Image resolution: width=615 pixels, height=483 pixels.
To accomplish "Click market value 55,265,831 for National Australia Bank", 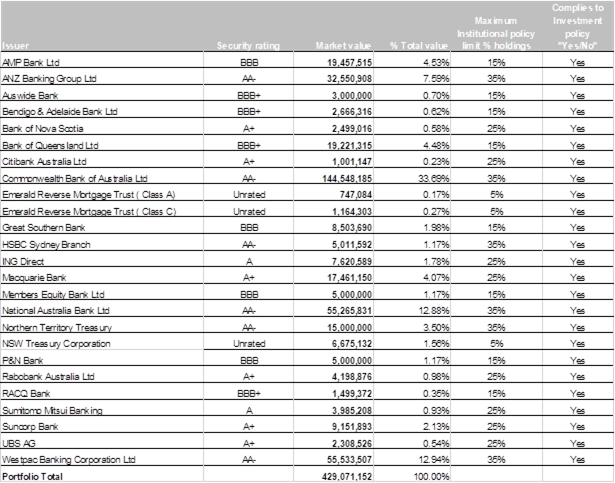I will point(349,311).
